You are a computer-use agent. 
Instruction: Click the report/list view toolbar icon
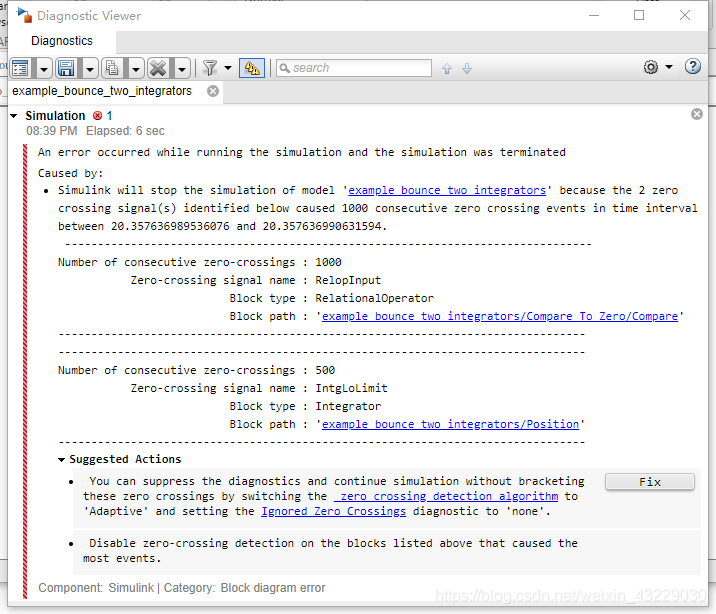pos(21,68)
